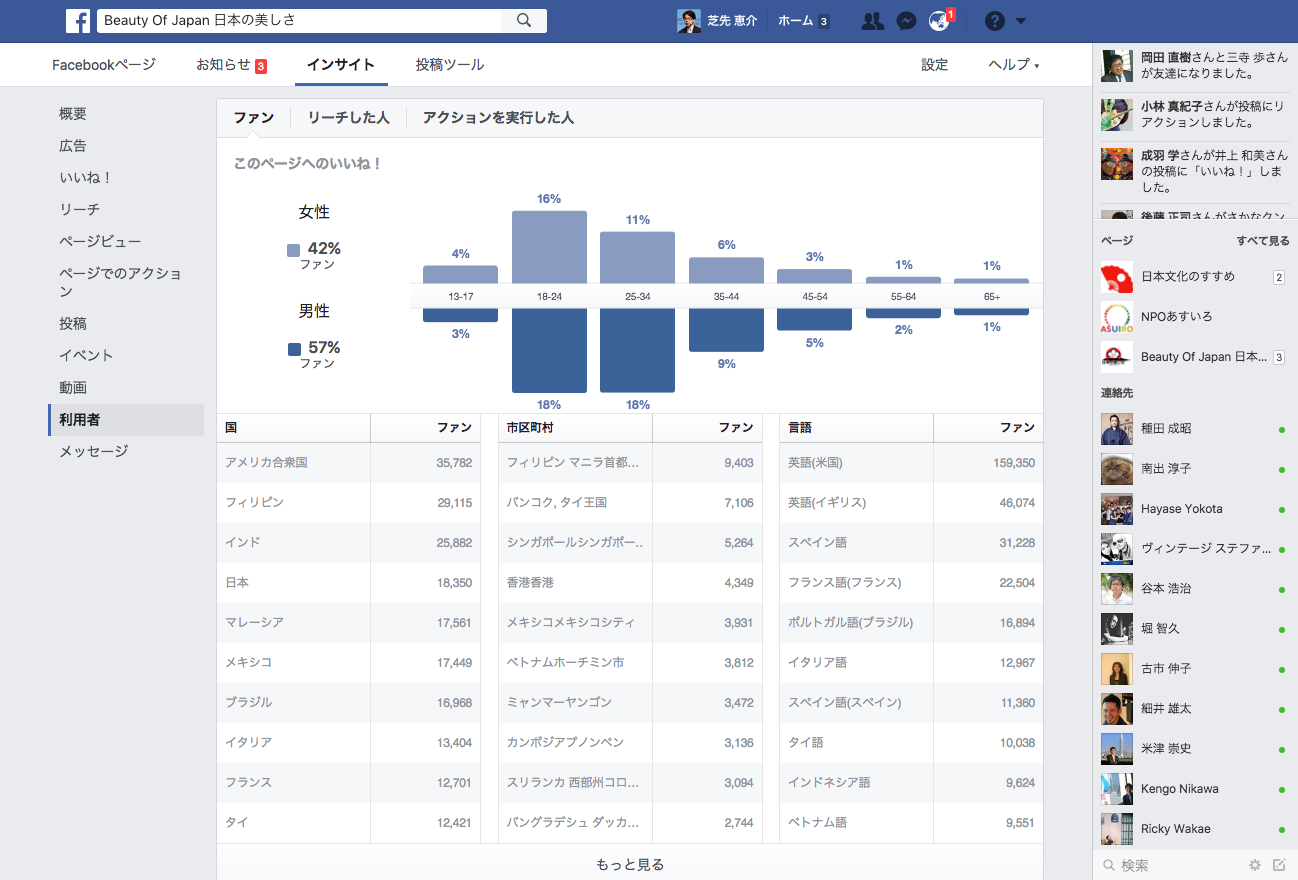The image size is (1298, 880).
Task: Switch to the リーチした人 tab
Action: [x=348, y=118]
